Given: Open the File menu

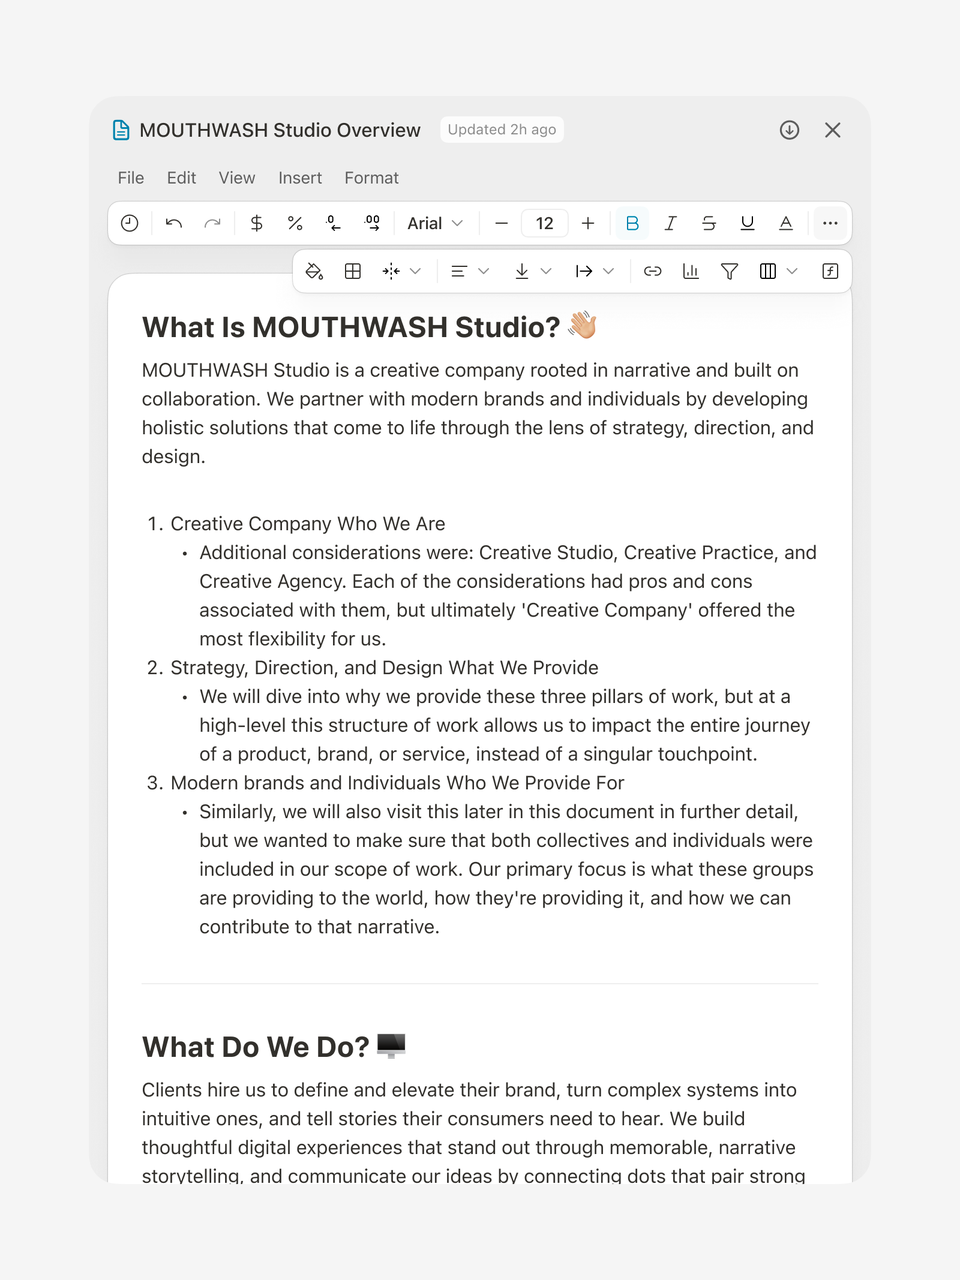Looking at the screenshot, I should (131, 178).
